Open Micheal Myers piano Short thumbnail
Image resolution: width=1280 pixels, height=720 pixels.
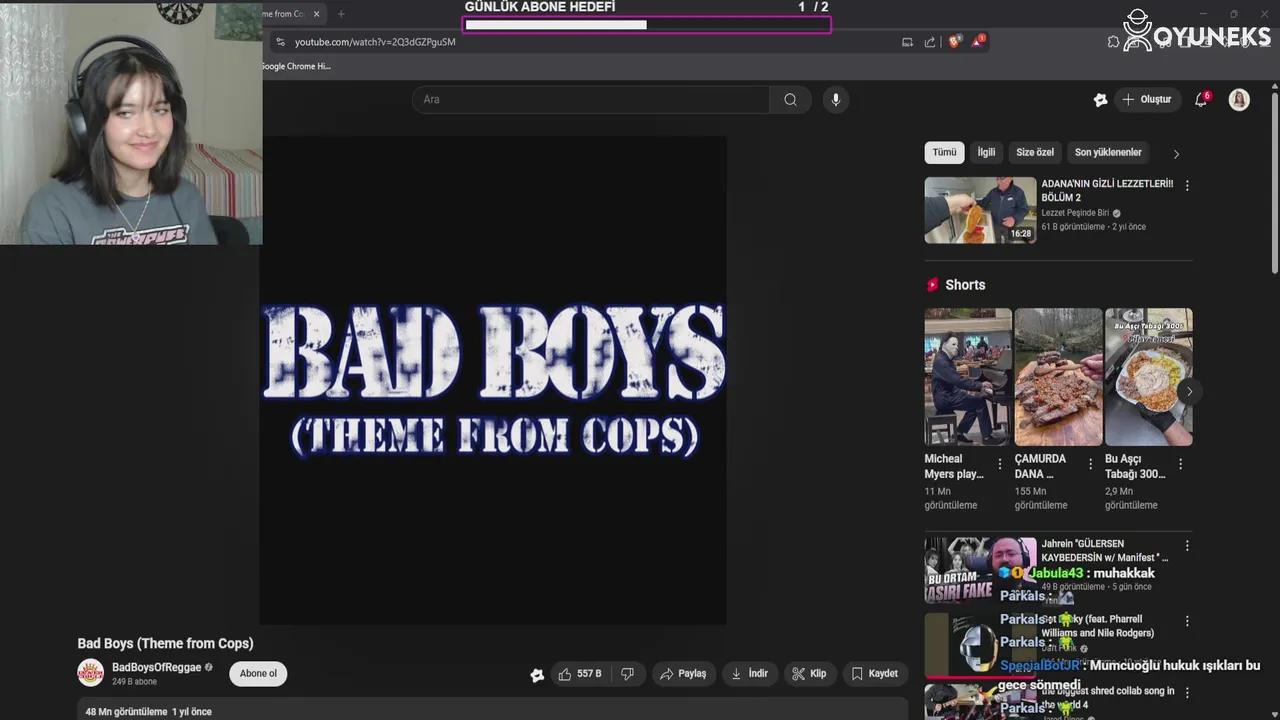tap(968, 377)
